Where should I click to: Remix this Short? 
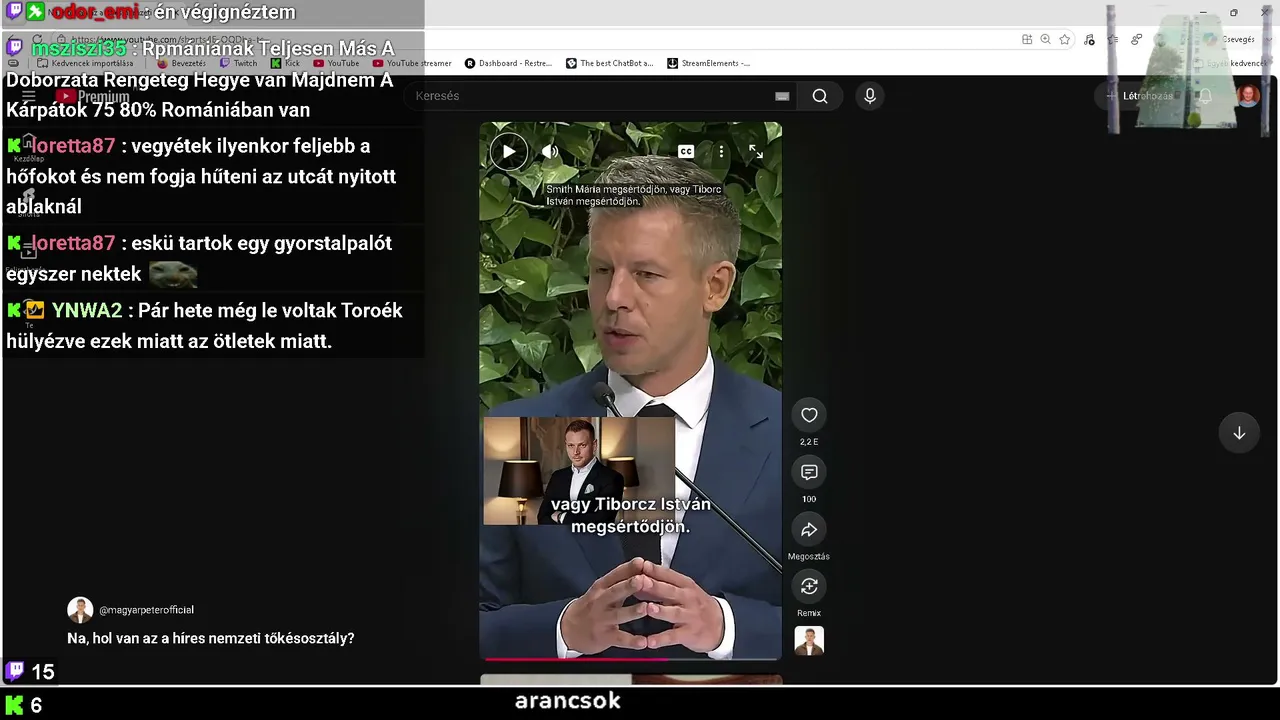click(x=809, y=586)
